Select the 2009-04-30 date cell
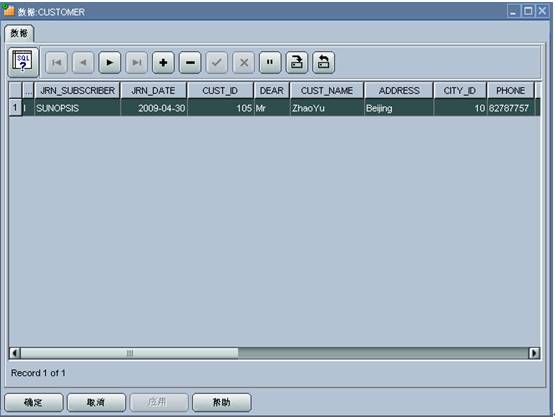Image resolution: width=555 pixels, height=417 pixels. tap(154, 108)
